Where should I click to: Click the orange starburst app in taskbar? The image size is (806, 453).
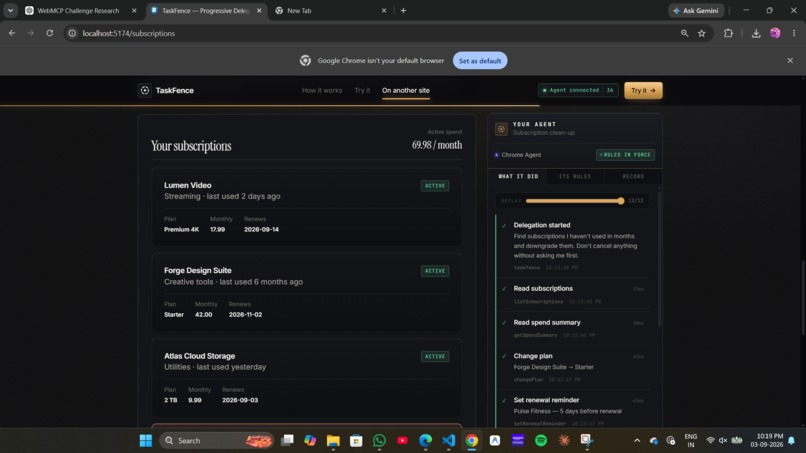(x=564, y=441)
